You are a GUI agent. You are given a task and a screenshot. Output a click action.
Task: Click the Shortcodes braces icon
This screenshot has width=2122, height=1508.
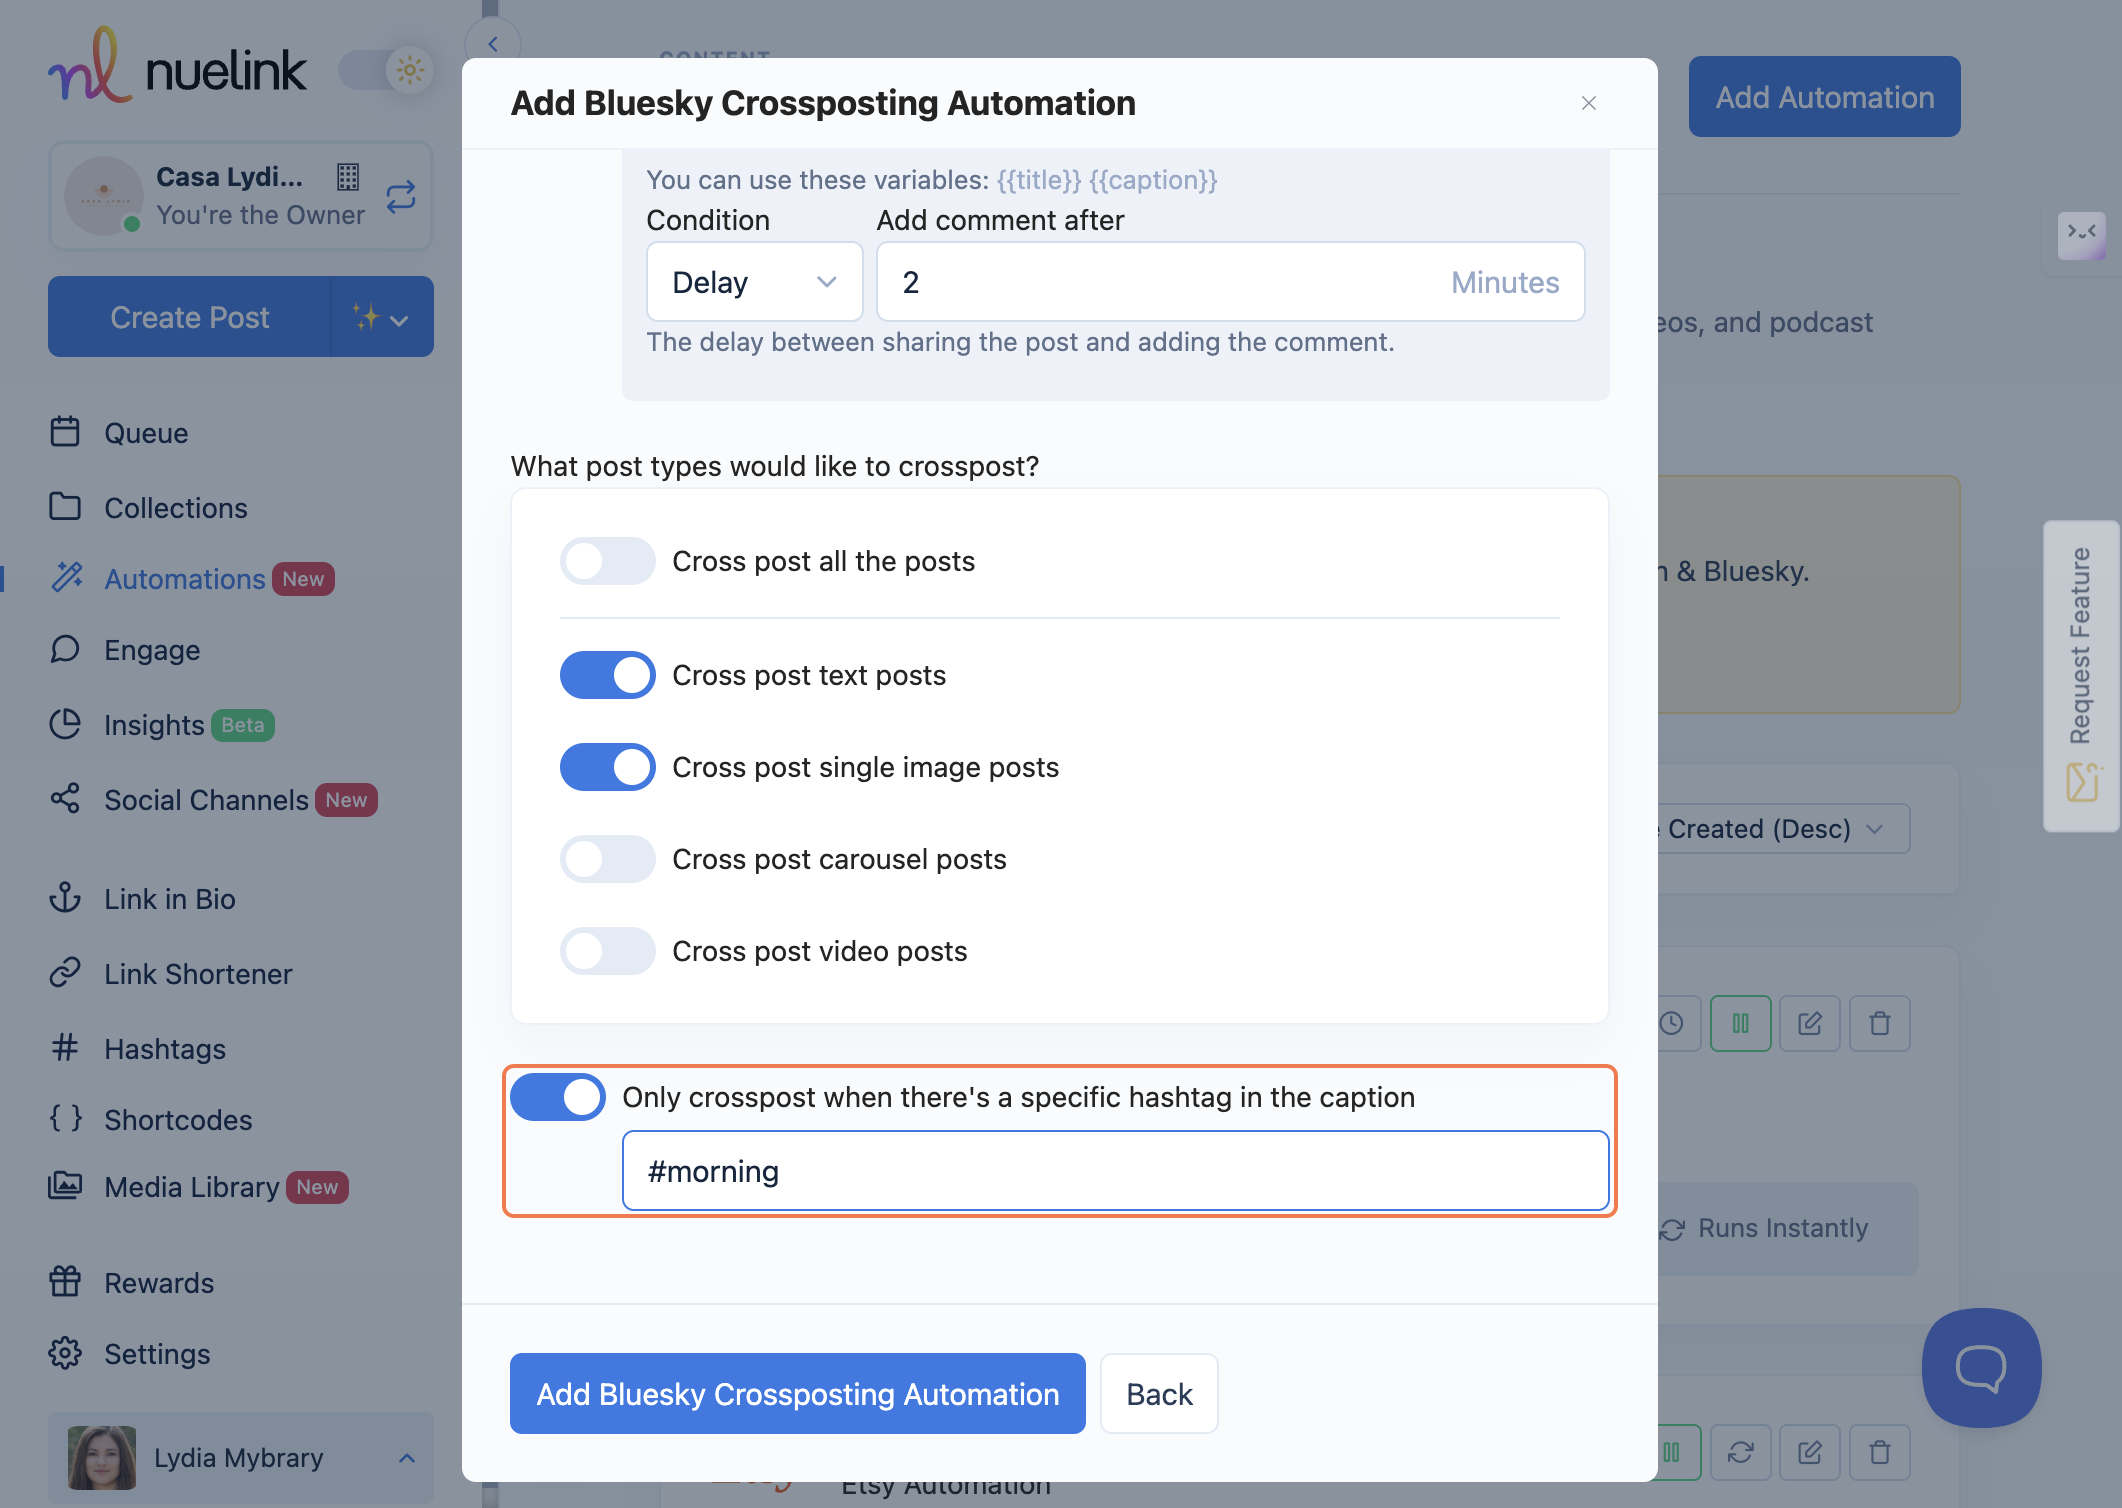(65, 1118)
